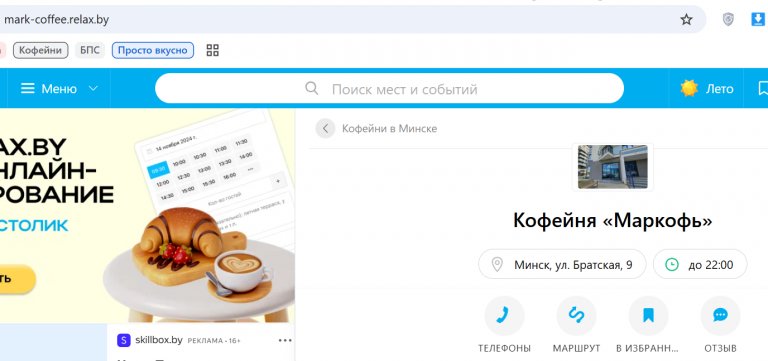Open the Просто вкусно bookmark
Screen dimensions: 768x361
pyautogui.click(x=153, y=50)
